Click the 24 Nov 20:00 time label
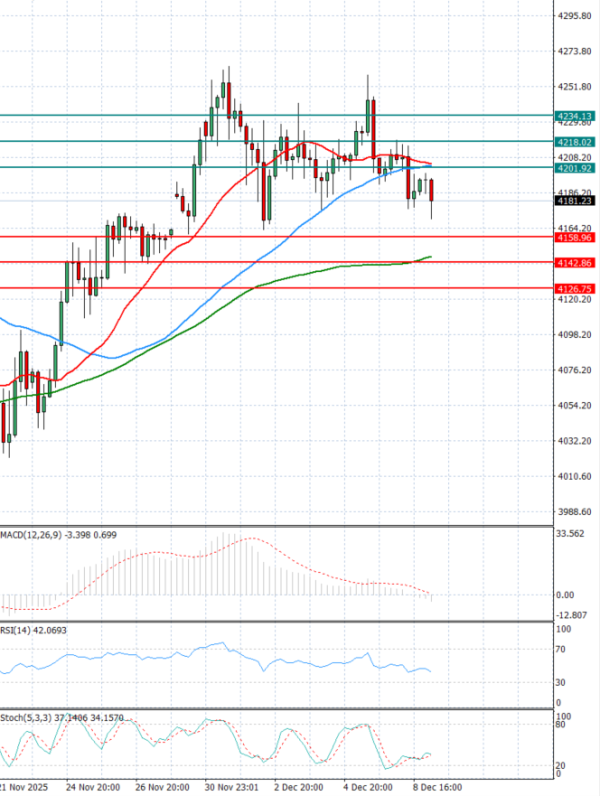The image size is (600, 796). click(x=90, y=788)
